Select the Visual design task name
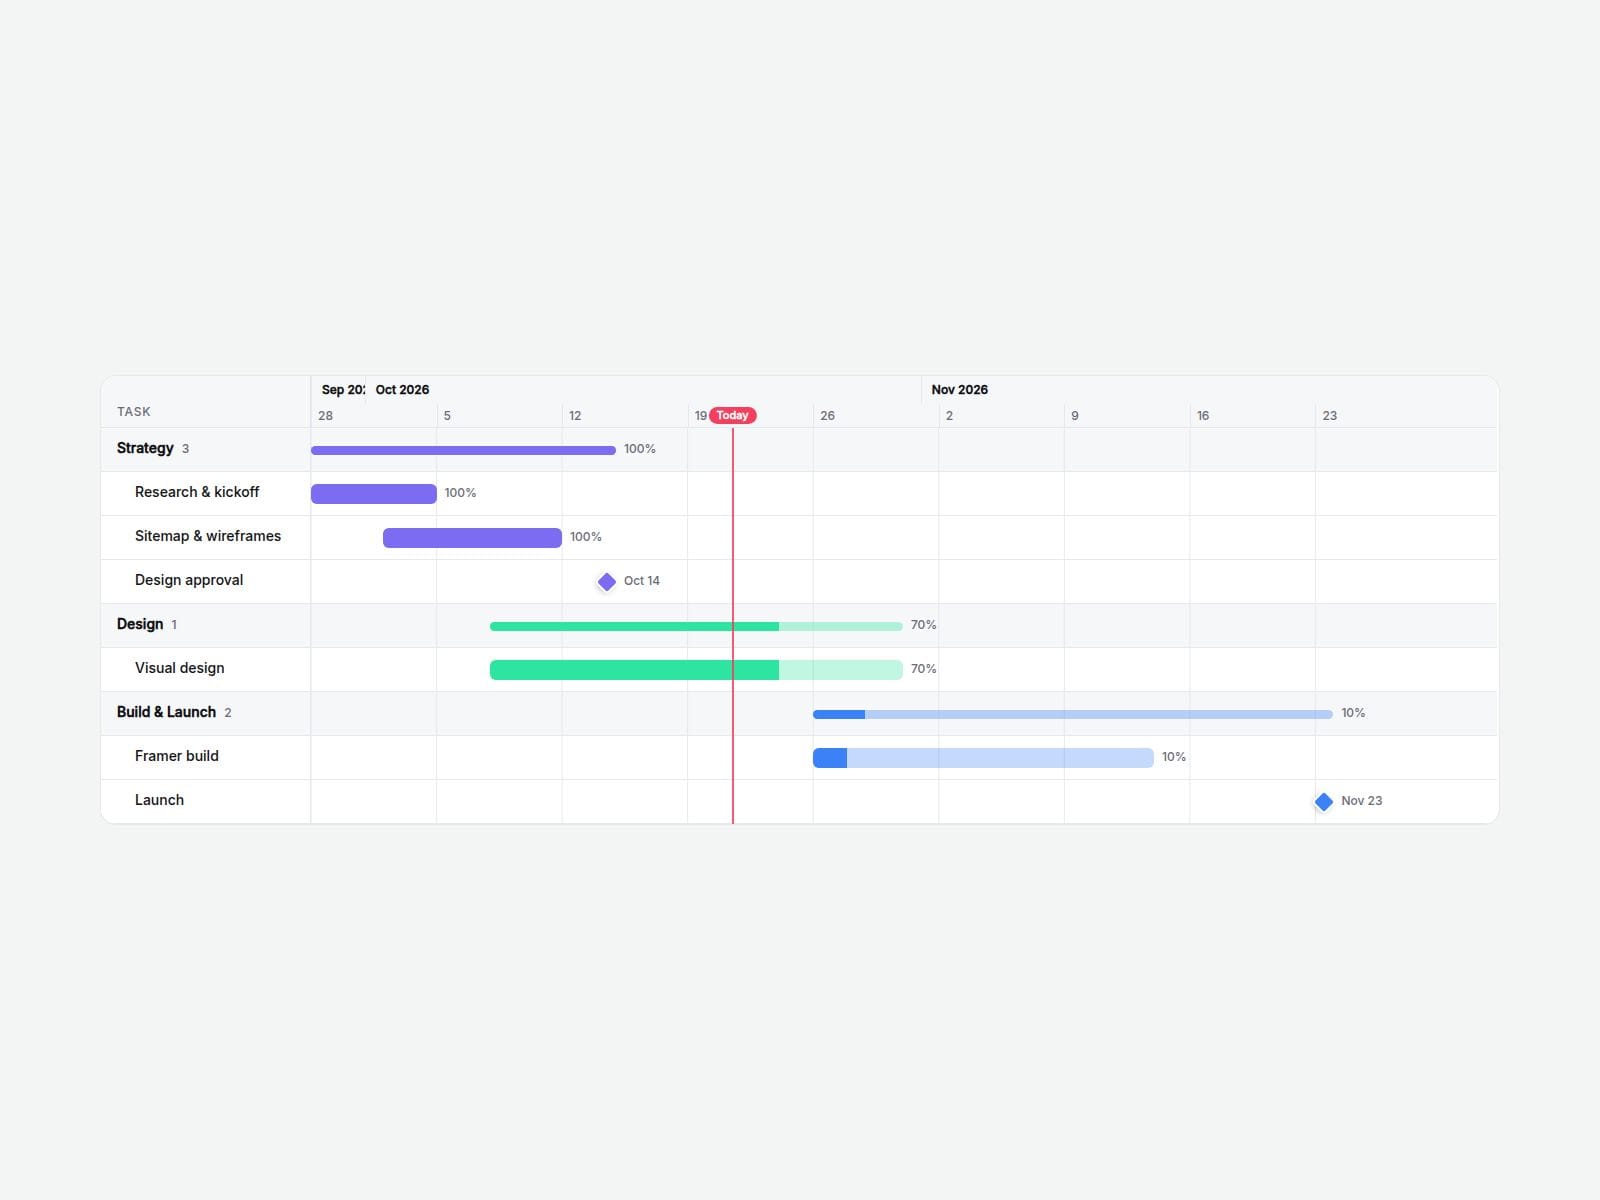 [x=180, y=668]
